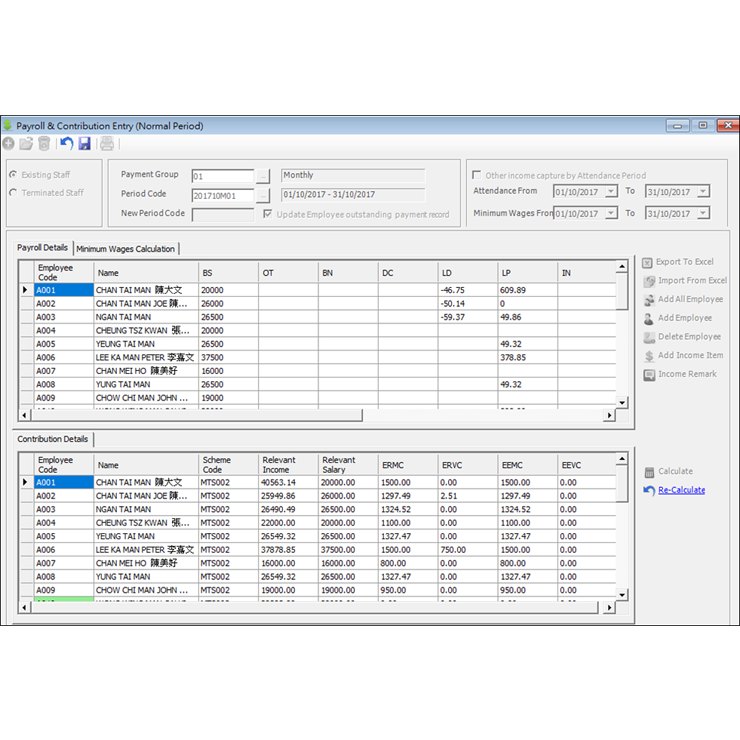The height and width of the screenshot is (740, 740).
Task: Switch to Minimum Wages Calculation tab
Action: coord(126,249)
